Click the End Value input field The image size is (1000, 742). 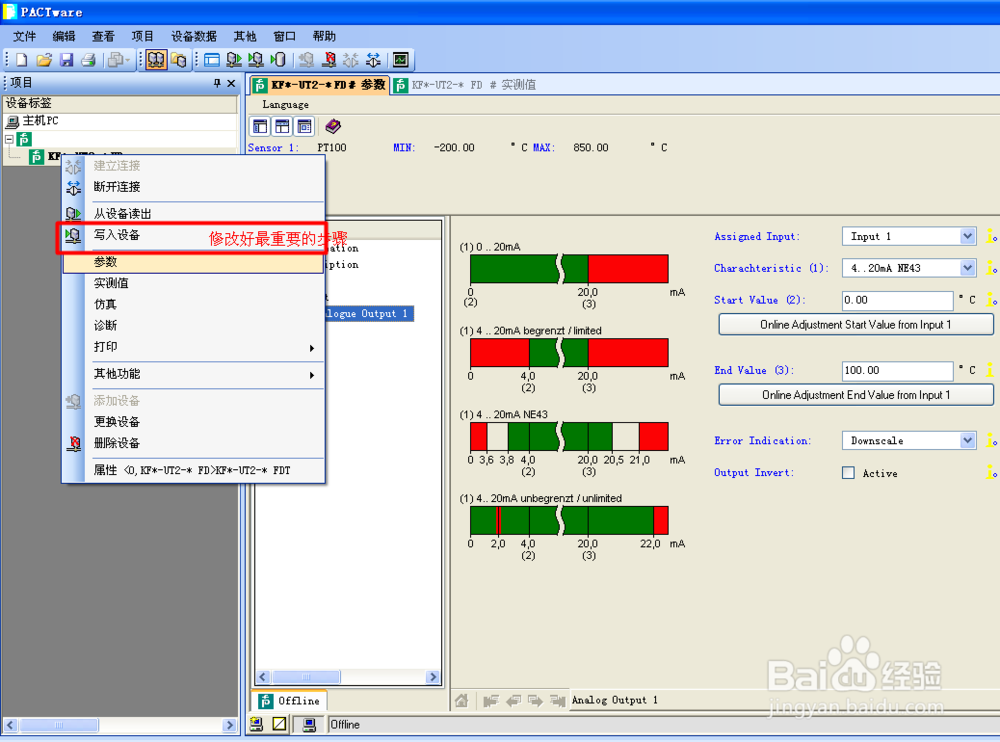(x=897, y=370)
